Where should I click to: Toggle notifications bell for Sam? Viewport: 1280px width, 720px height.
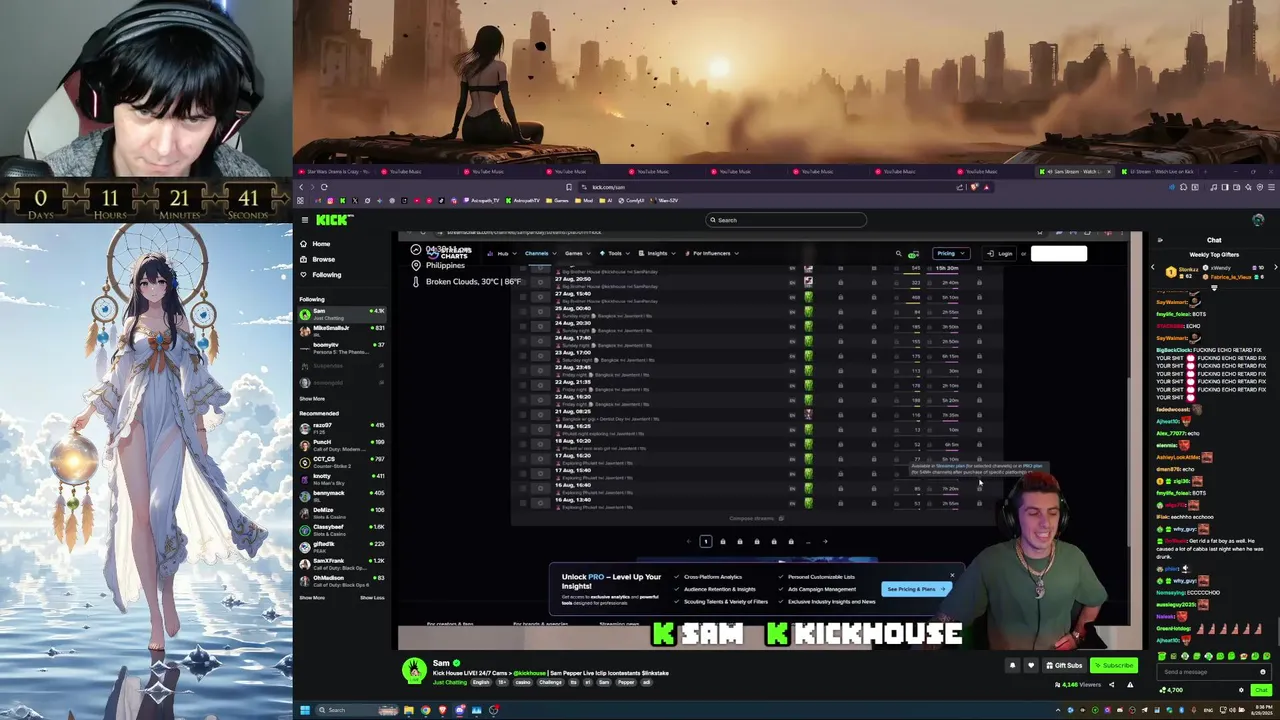pyautogui.click(x=1012, y=665)
